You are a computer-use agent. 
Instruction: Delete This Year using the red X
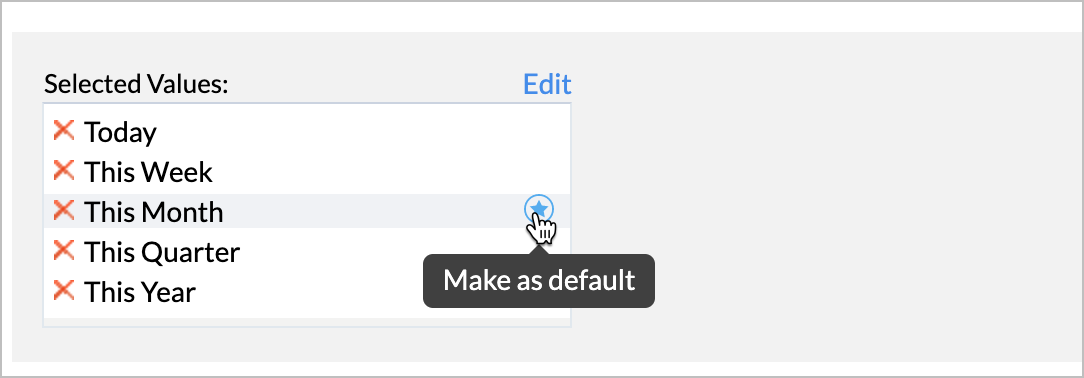point(64,290)
